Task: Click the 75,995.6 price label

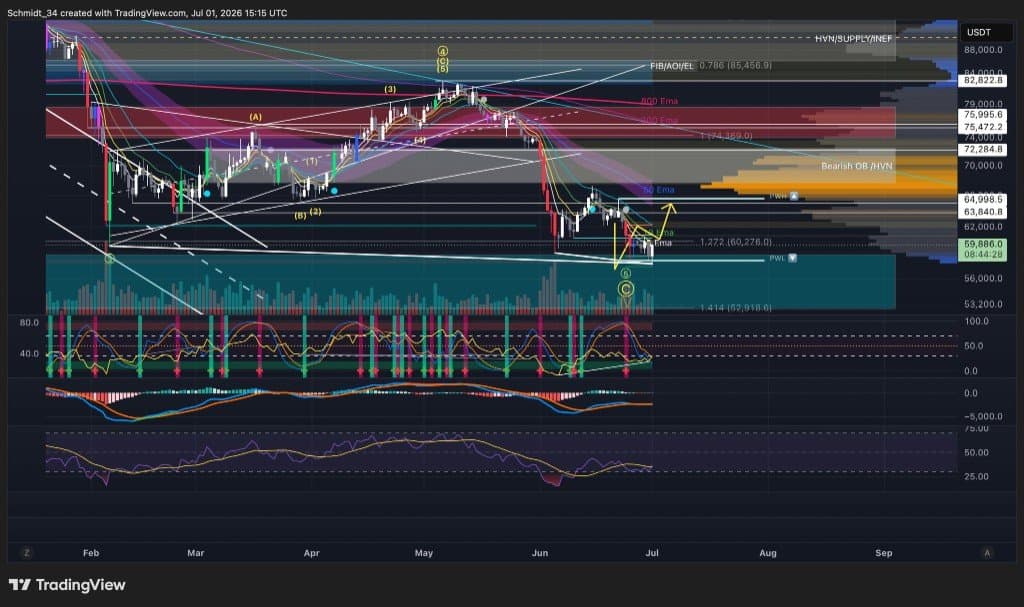Action: 983,114
